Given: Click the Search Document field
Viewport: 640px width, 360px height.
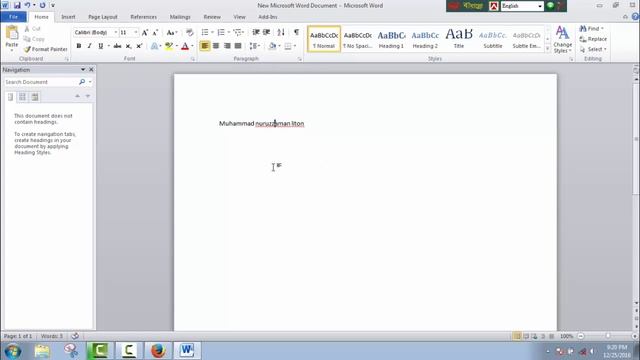Looking at the screenshot, I should point(41,82).
